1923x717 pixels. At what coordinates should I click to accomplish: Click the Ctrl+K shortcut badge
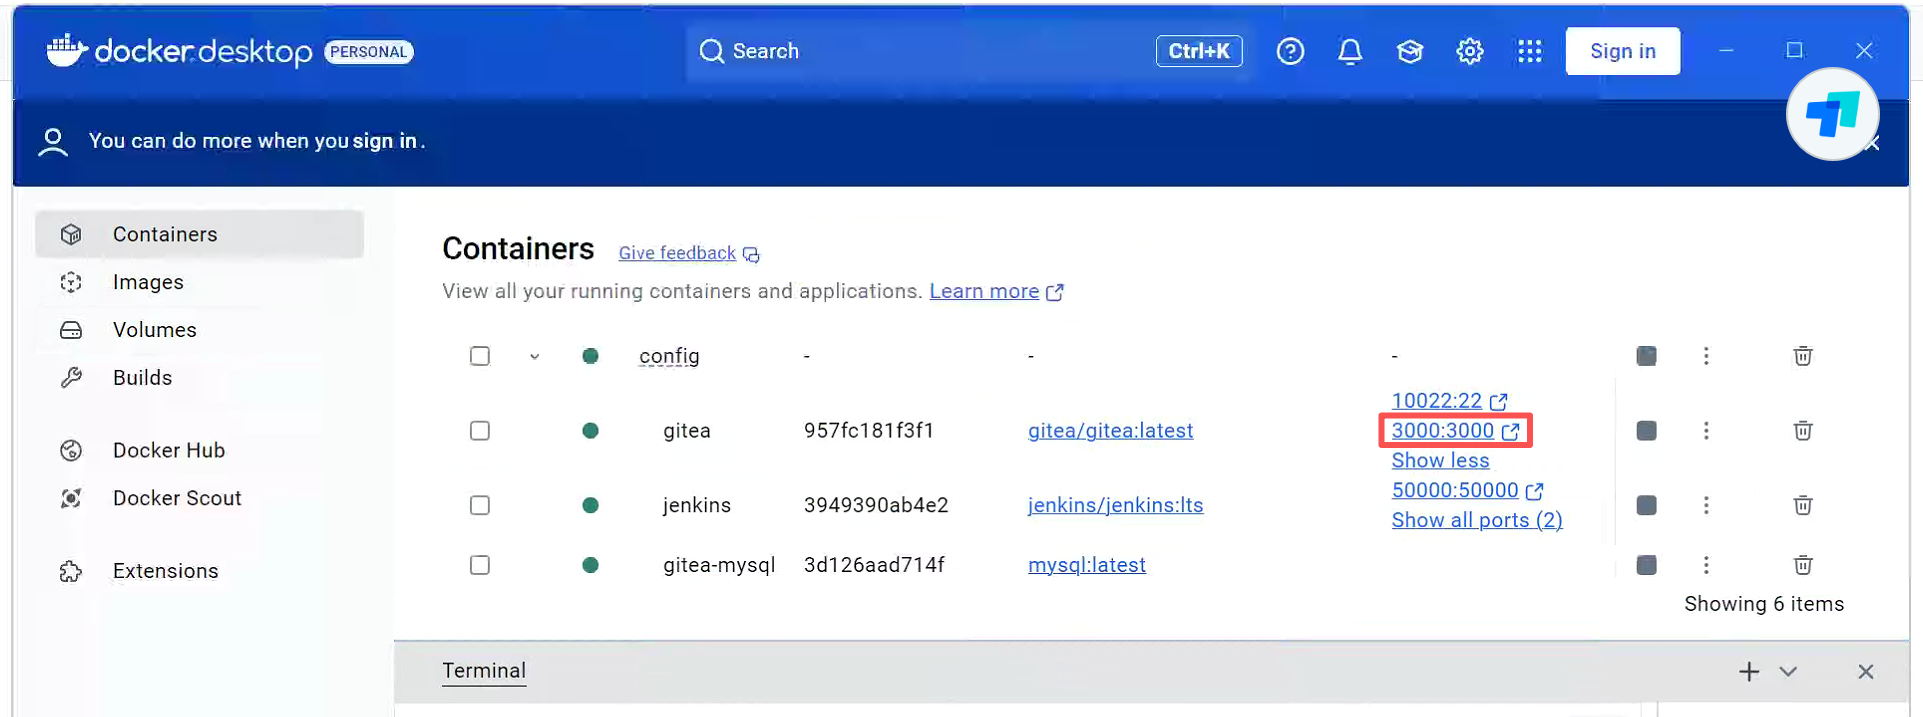pyautogui.click(x=1199, y=51)
